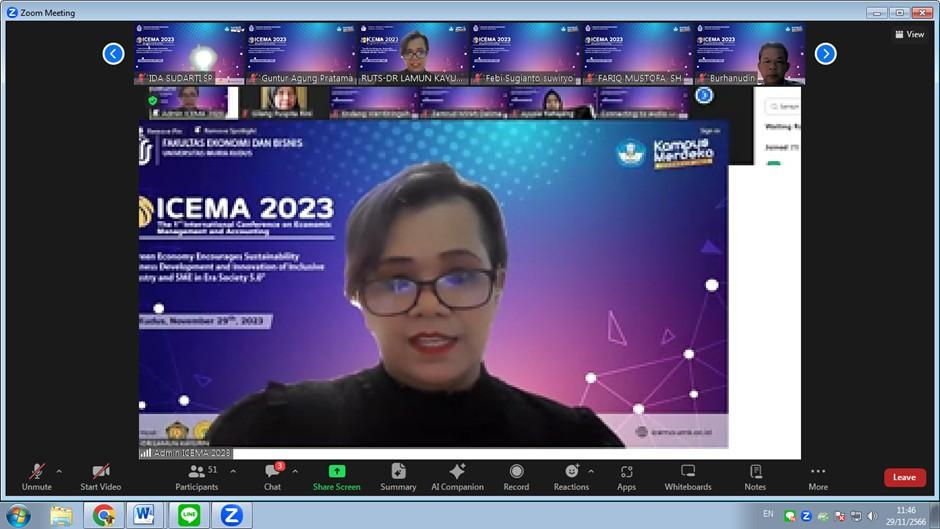The height and width of the screenshot is (529, 940).
Task: Open LINE from the taskbar
Action: (x=189, y=515)
